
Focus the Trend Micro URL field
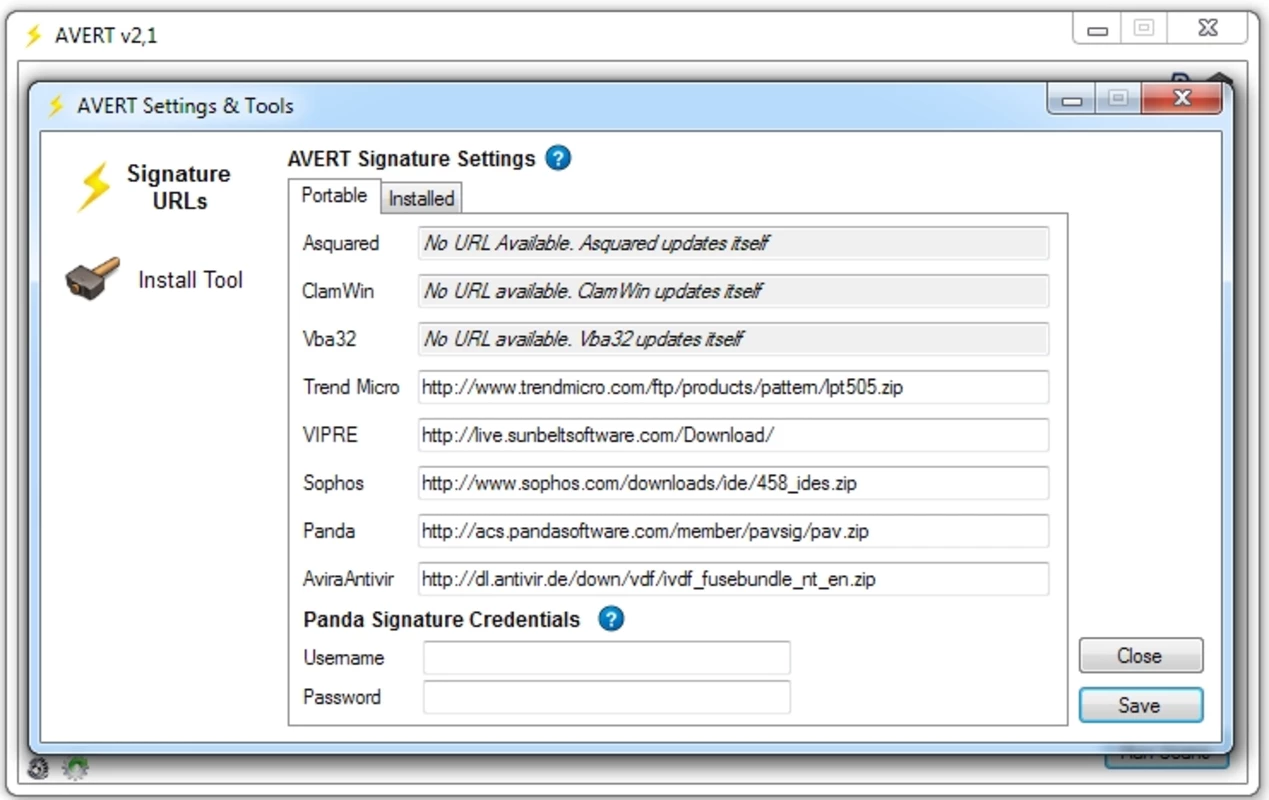[x=733, y=387]
